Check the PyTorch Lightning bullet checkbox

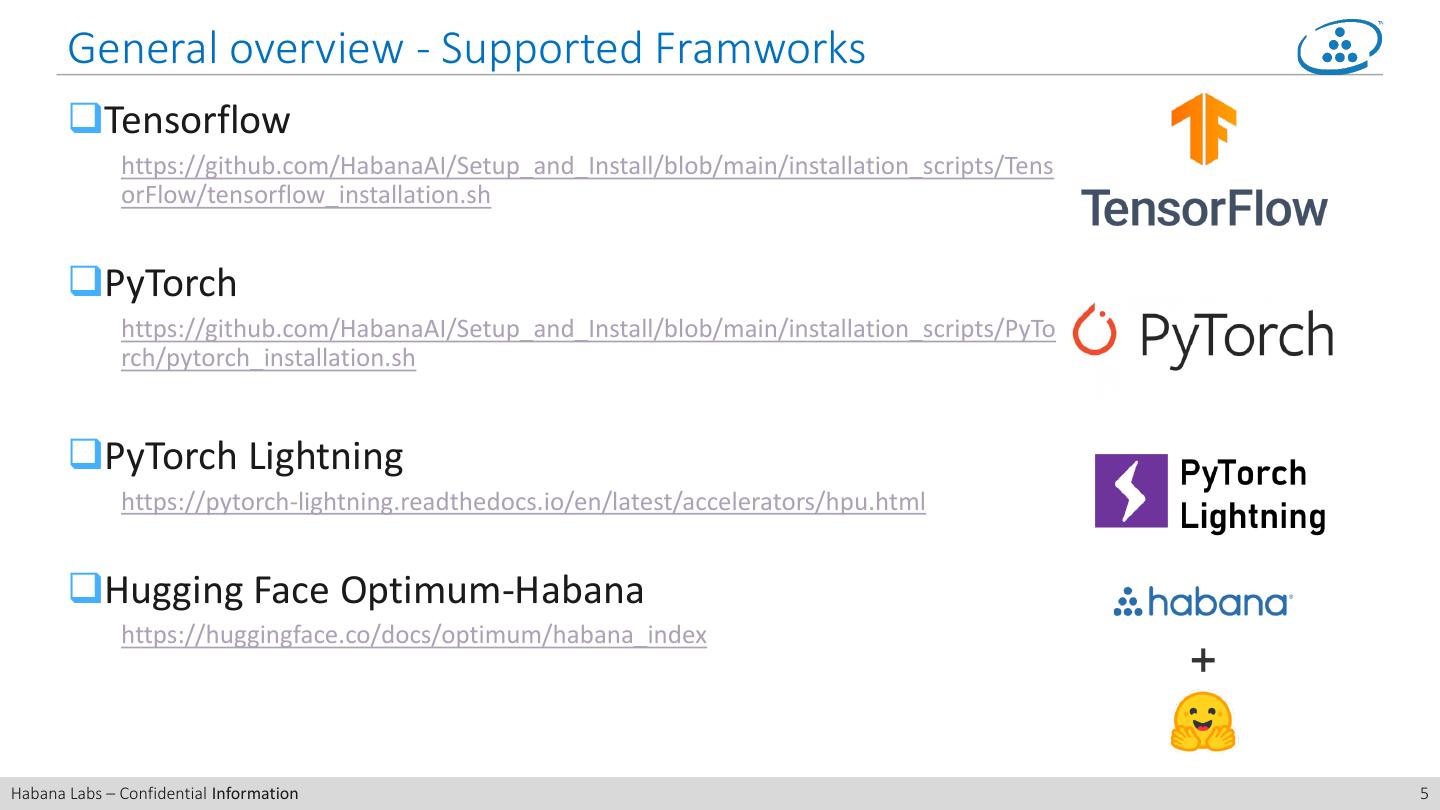pos(84,454)
